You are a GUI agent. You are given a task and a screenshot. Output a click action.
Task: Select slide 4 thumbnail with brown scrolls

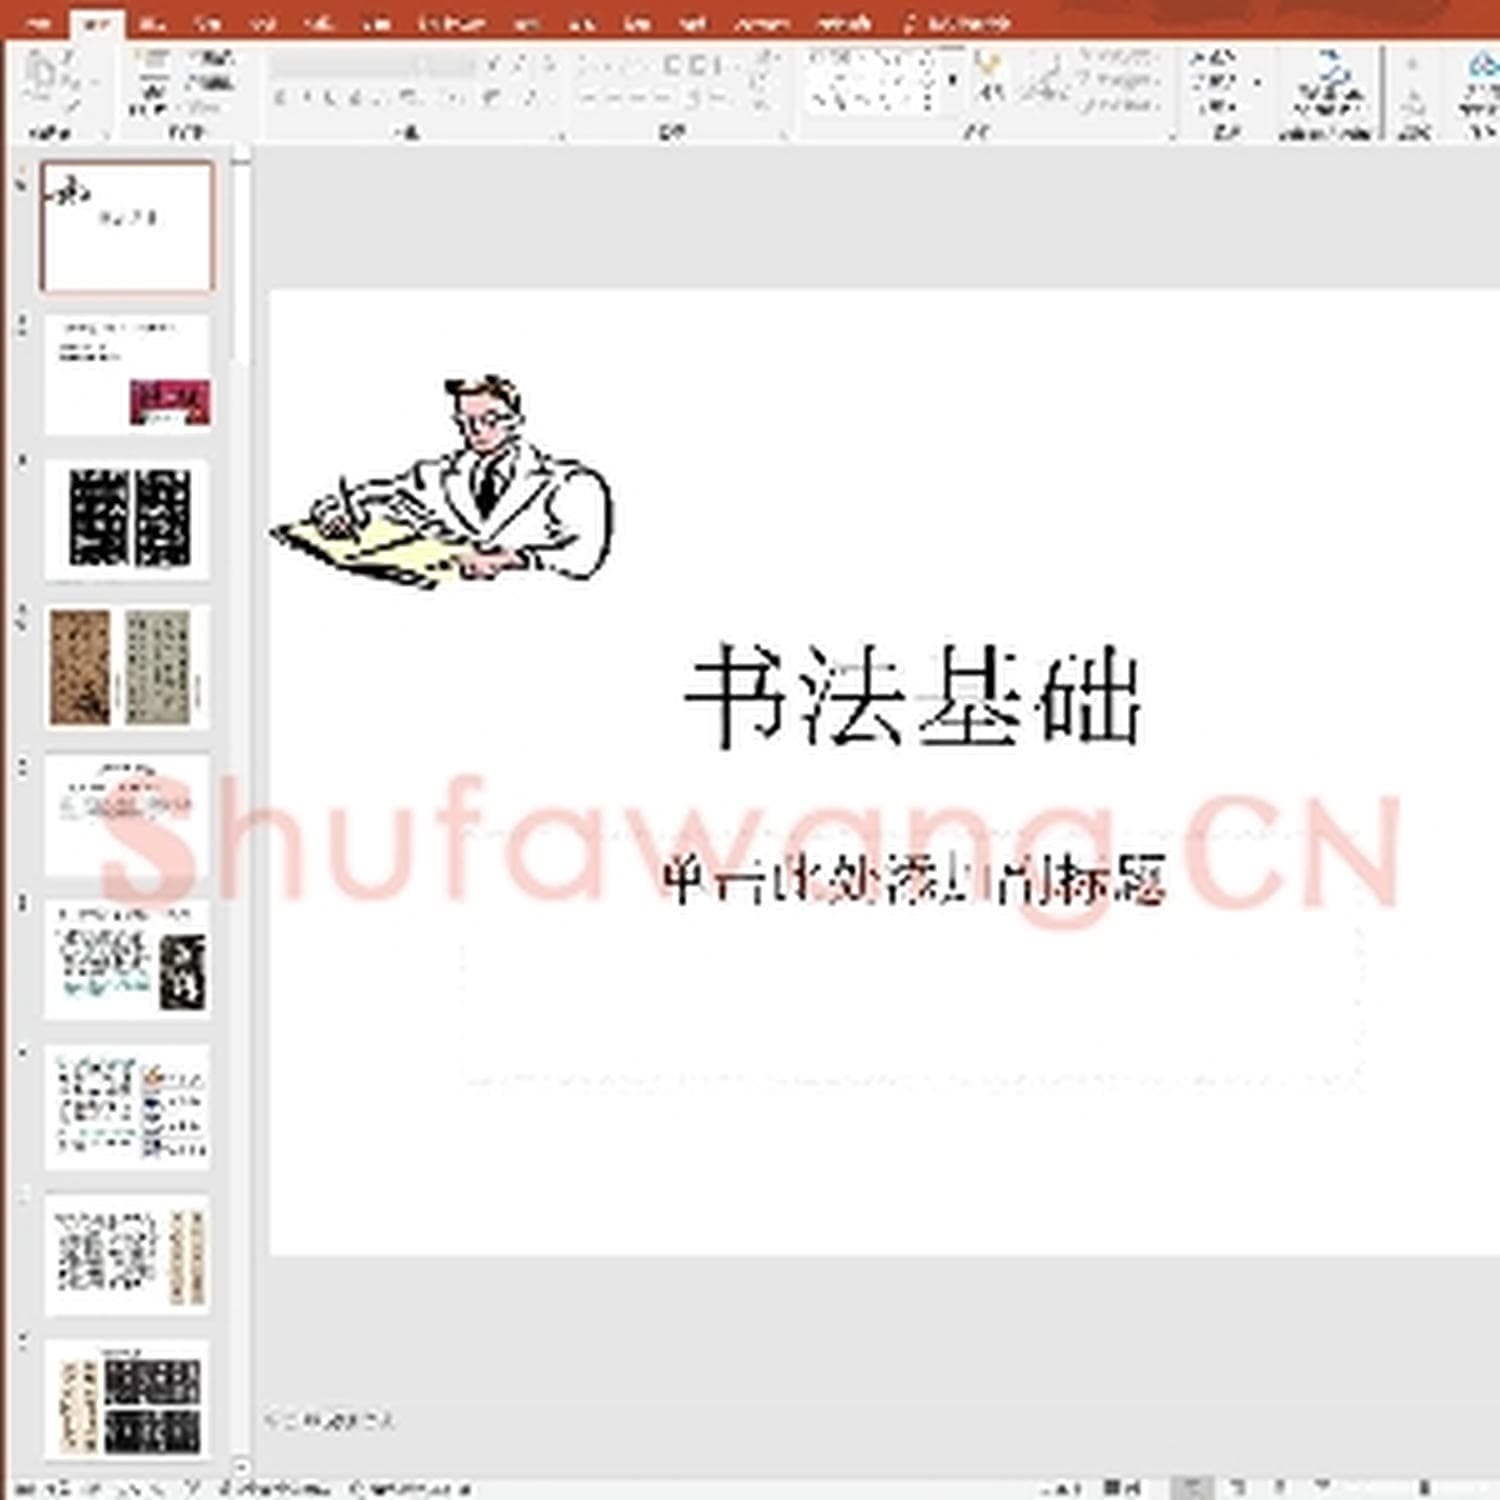click(x=127, y=666)
